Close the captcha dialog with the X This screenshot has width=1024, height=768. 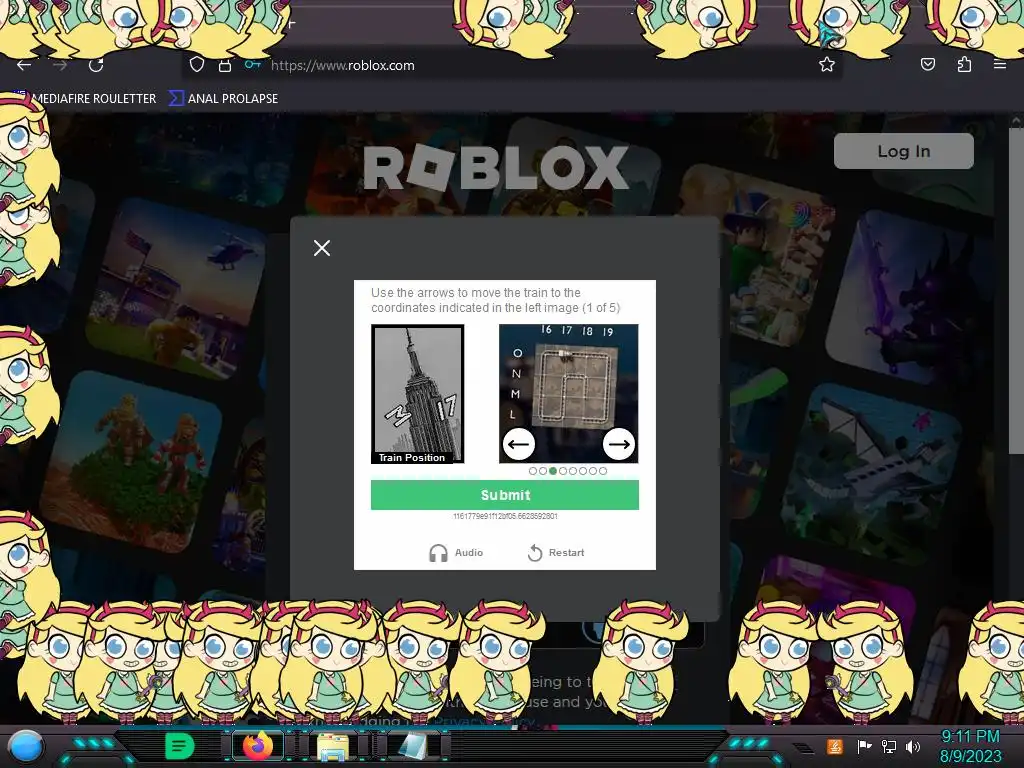pos(321,248)
